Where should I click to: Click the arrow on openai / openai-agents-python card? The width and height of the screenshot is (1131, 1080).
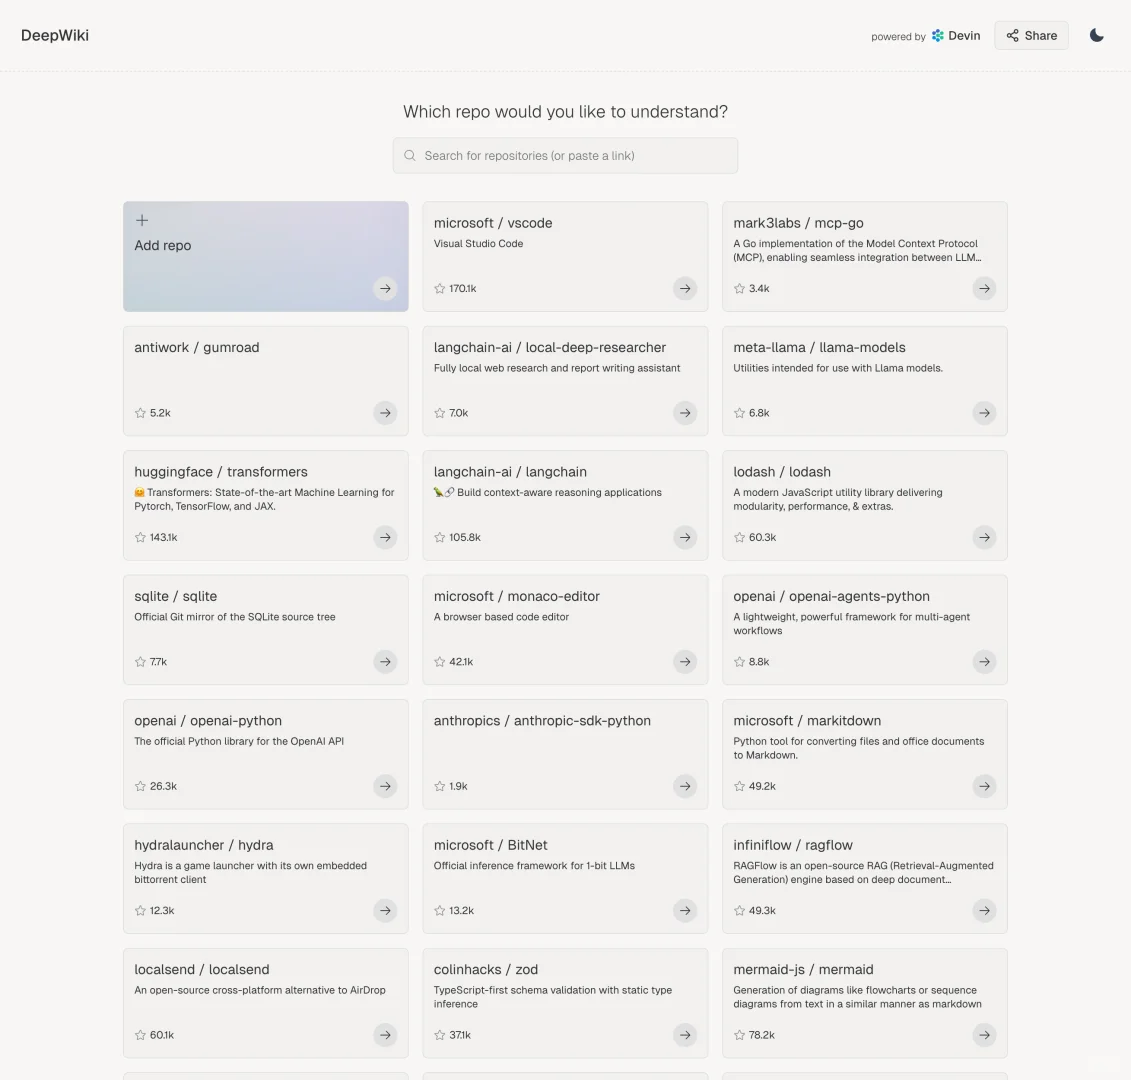[x=985, y=662]
